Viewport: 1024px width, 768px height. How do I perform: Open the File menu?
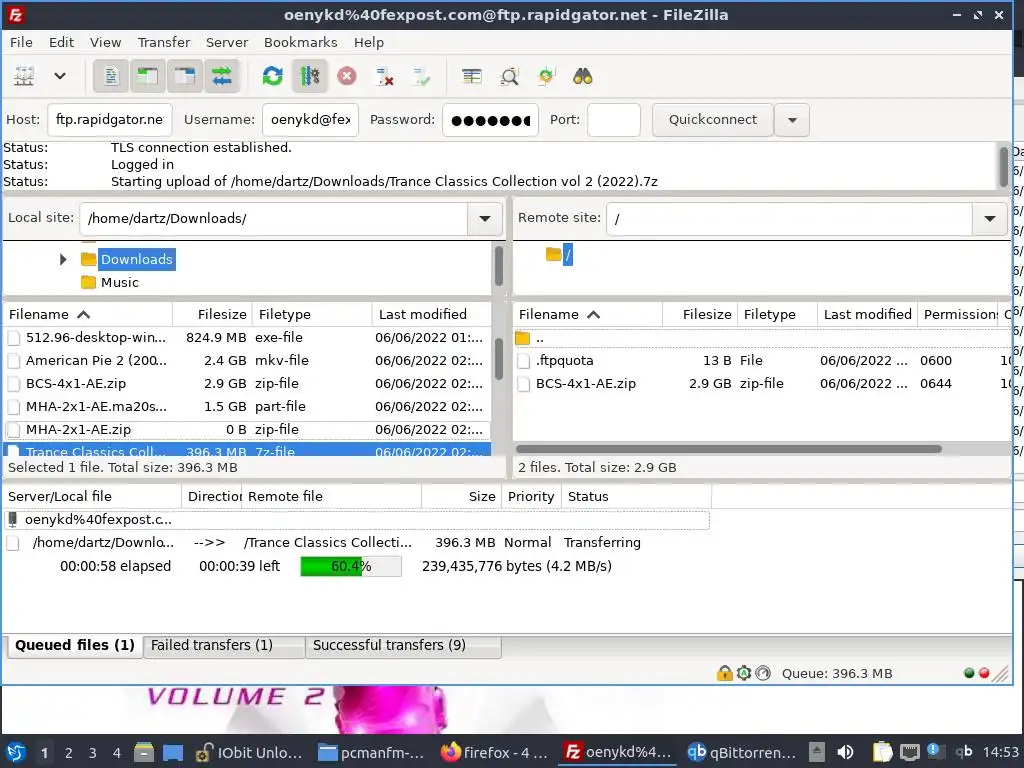pos(21,42)
